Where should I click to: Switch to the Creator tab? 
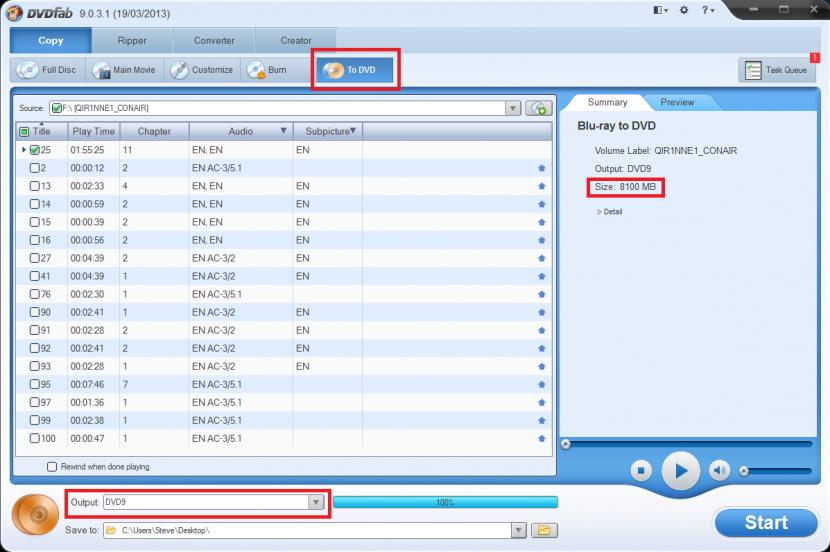click(295, 40)
